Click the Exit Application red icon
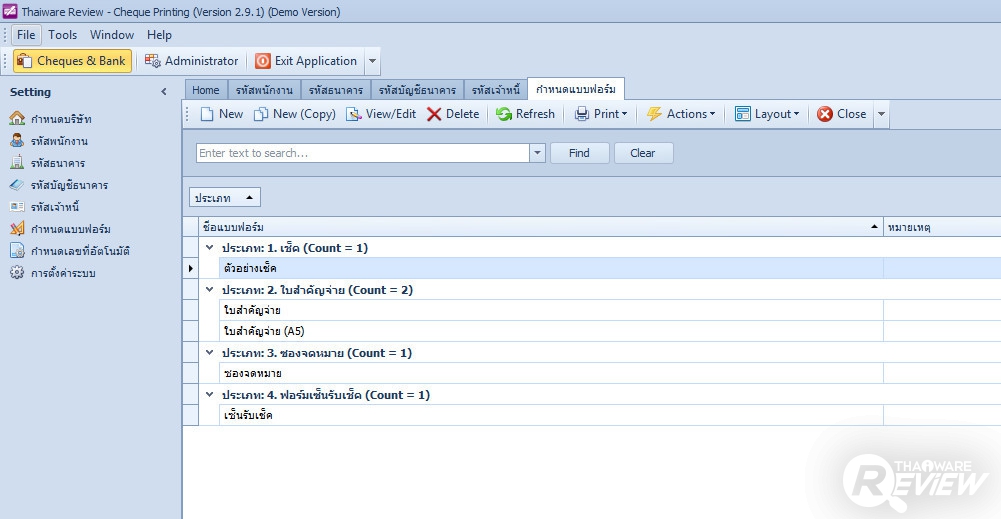This screenshot has height=519, width=1001. pyautogui.click(x=263, y=61)
